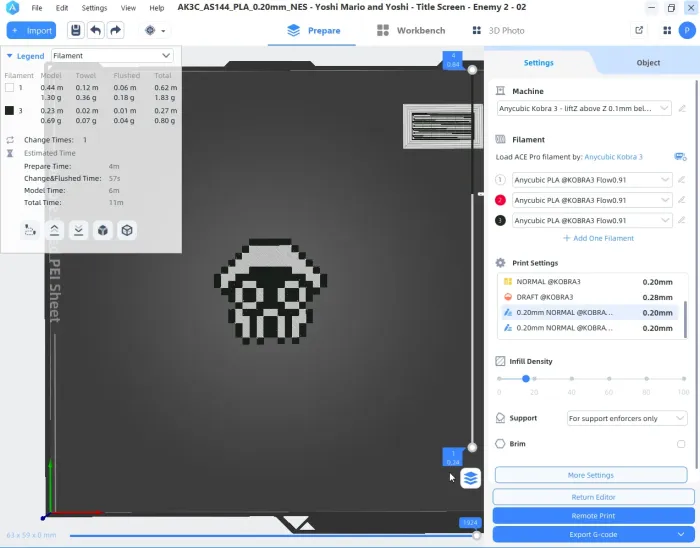Enable the Brim checkbox
The width and height of the screenshot is (700, 548).
[x=681, y=444]
